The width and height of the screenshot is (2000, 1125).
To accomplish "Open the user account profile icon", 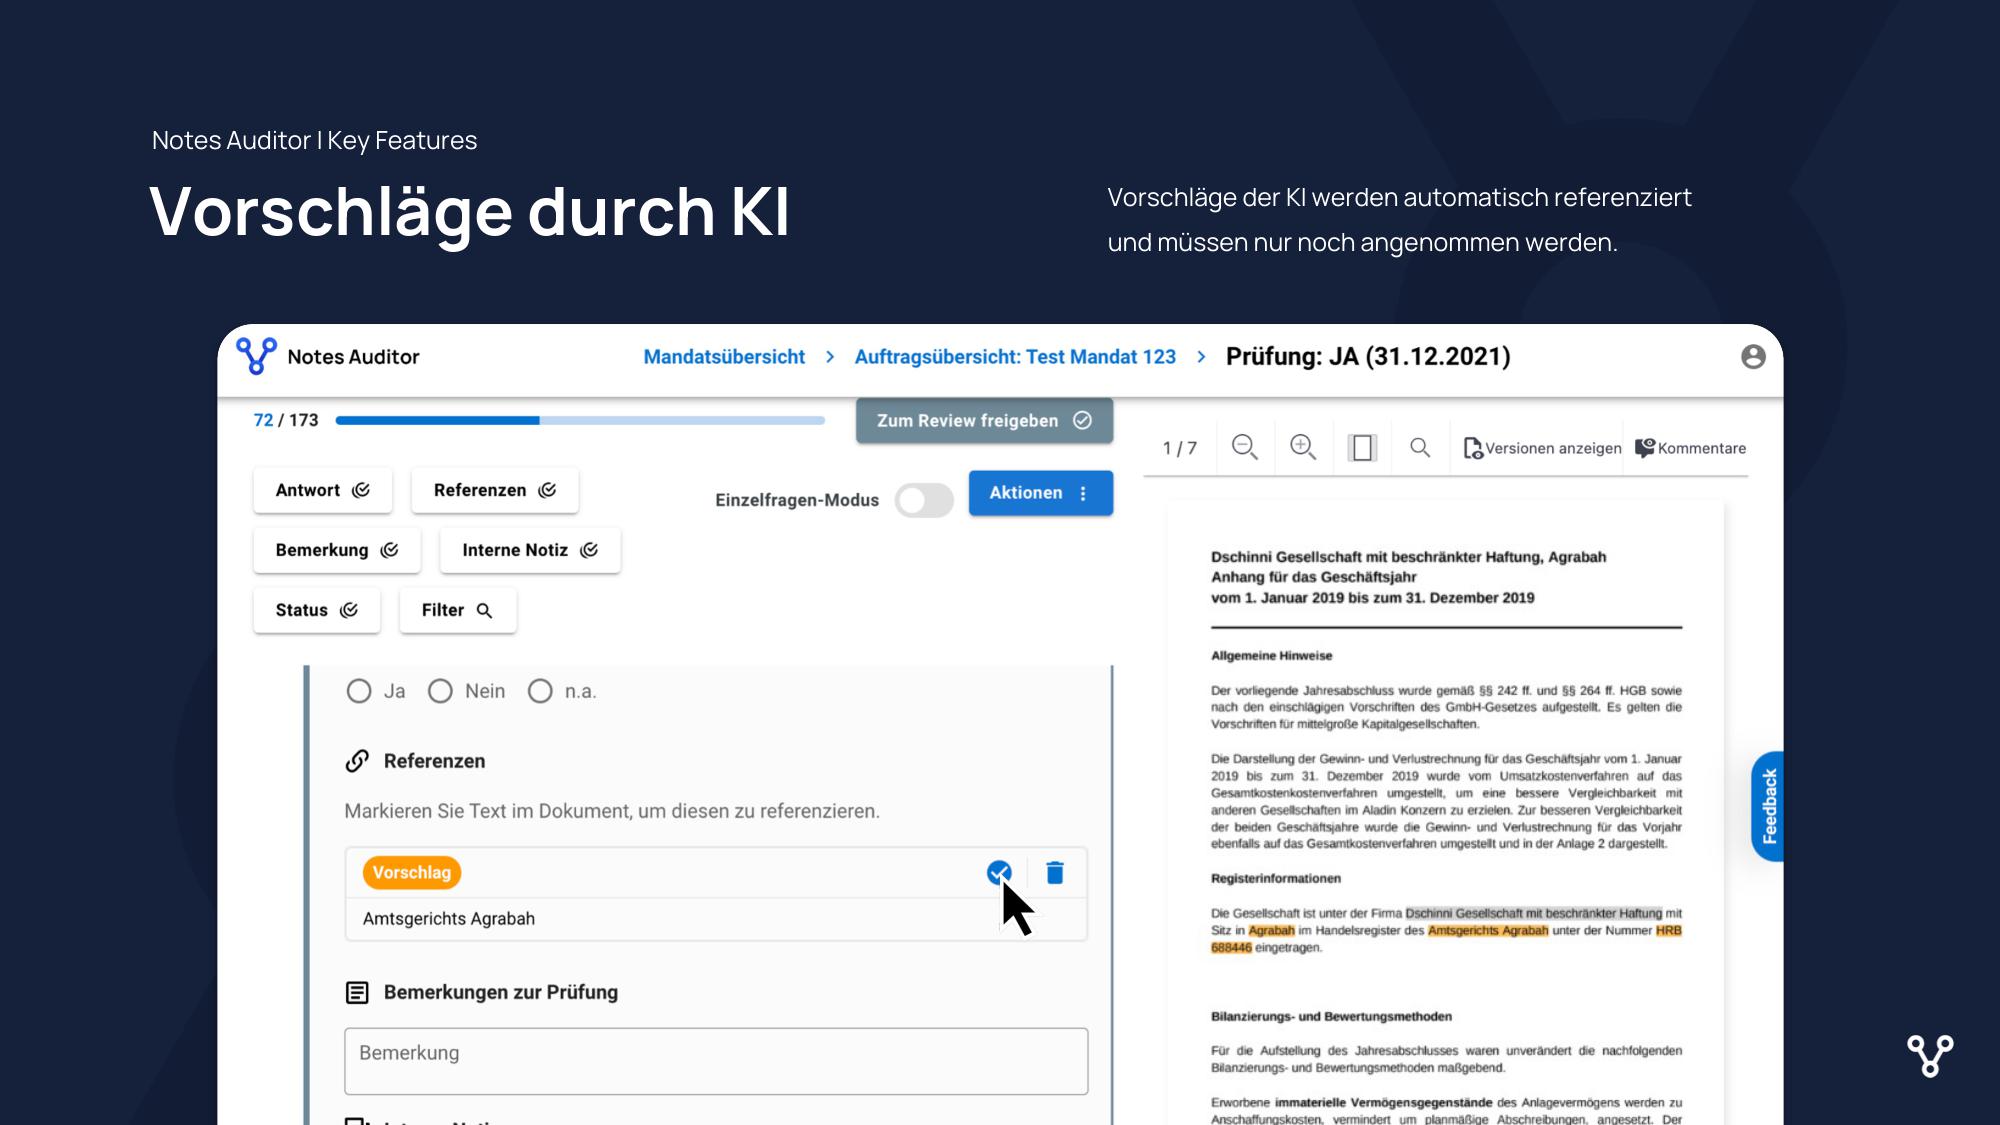I will 1753,357.
